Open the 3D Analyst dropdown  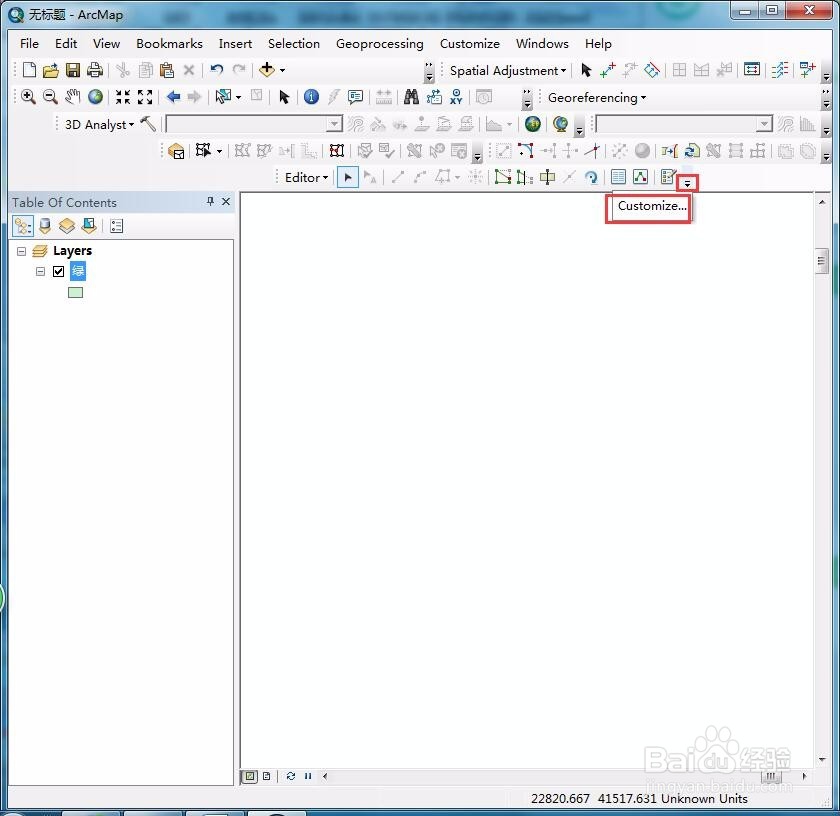pyautogui.click(x=99, y=125)
